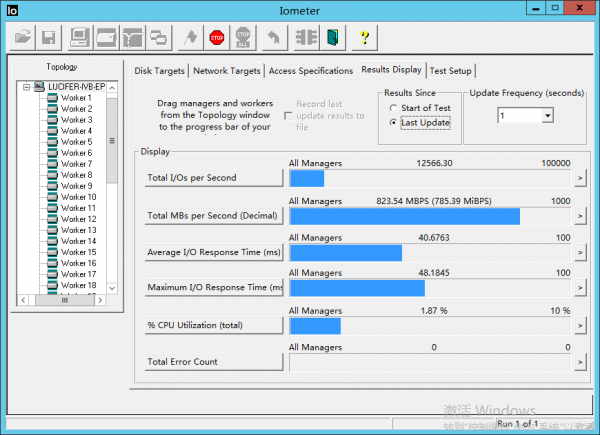Screen dimensions: 600x435
Task: Expand arrow beside Total MBs per Second bar
Action: pyautogui.click(x=580, y=216)
